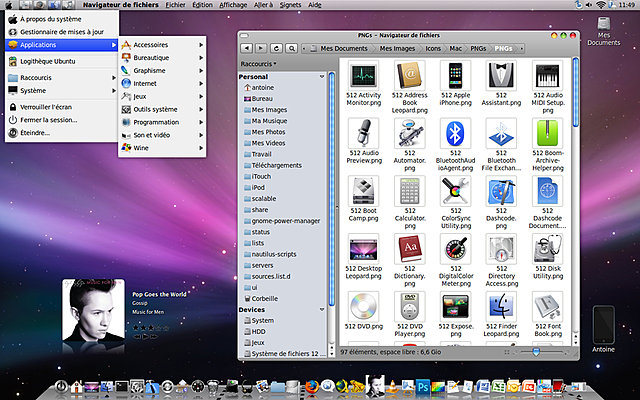Open Corbeille in sidebar

click(264, 298)
